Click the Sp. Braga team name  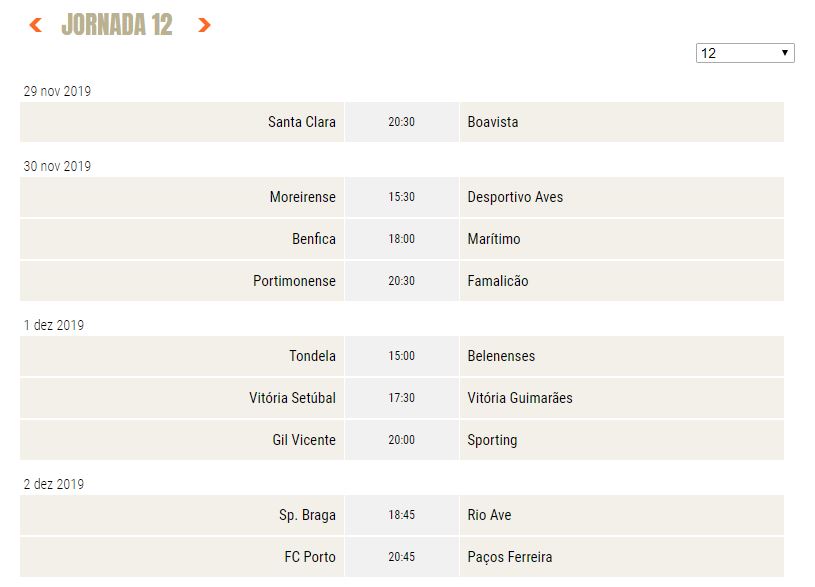click(x=307, y=515)
